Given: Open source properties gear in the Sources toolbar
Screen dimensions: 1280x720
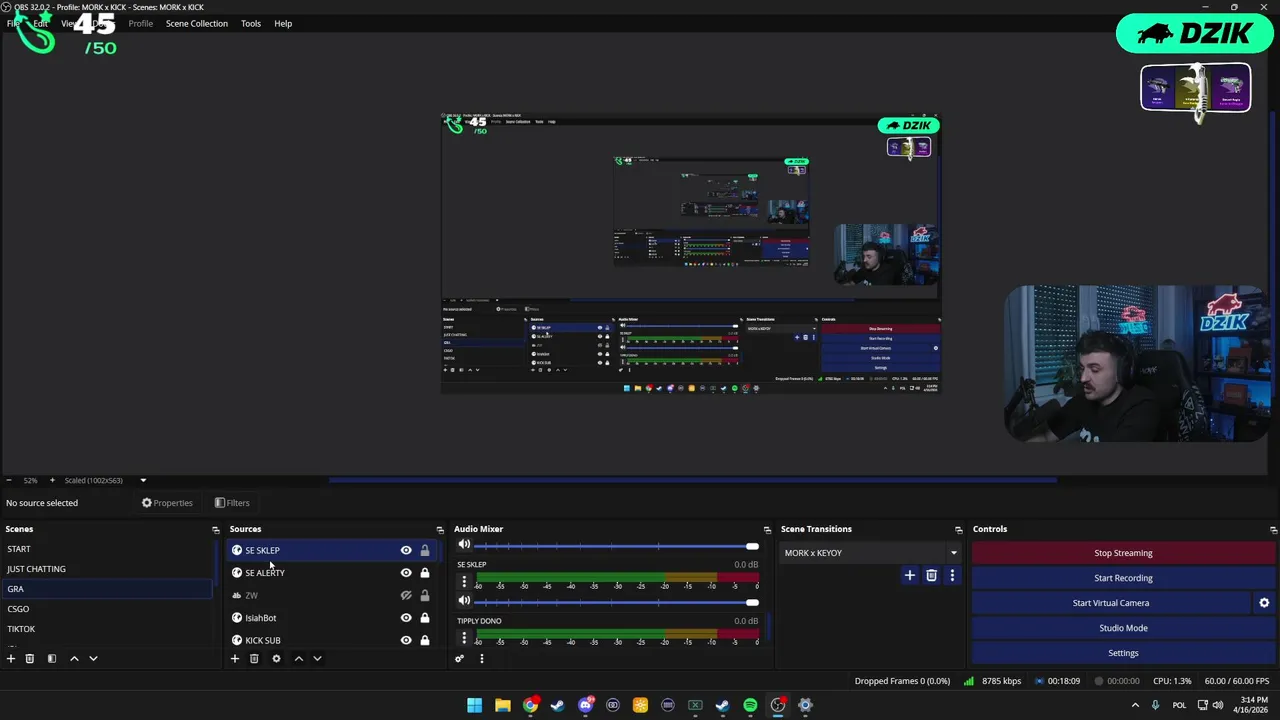Looking at the screenshot, I should click(x=276, y=659).
